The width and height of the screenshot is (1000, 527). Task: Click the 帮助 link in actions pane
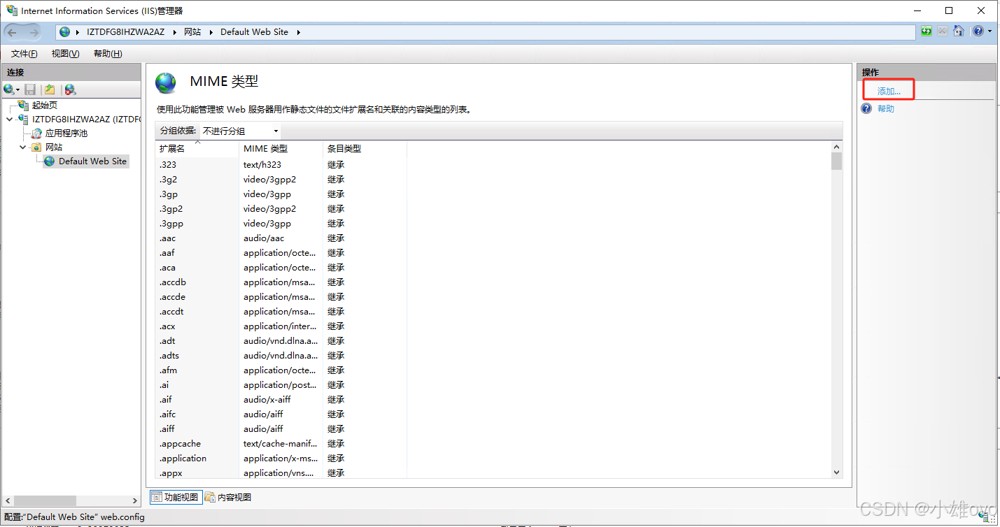(886, 109)
